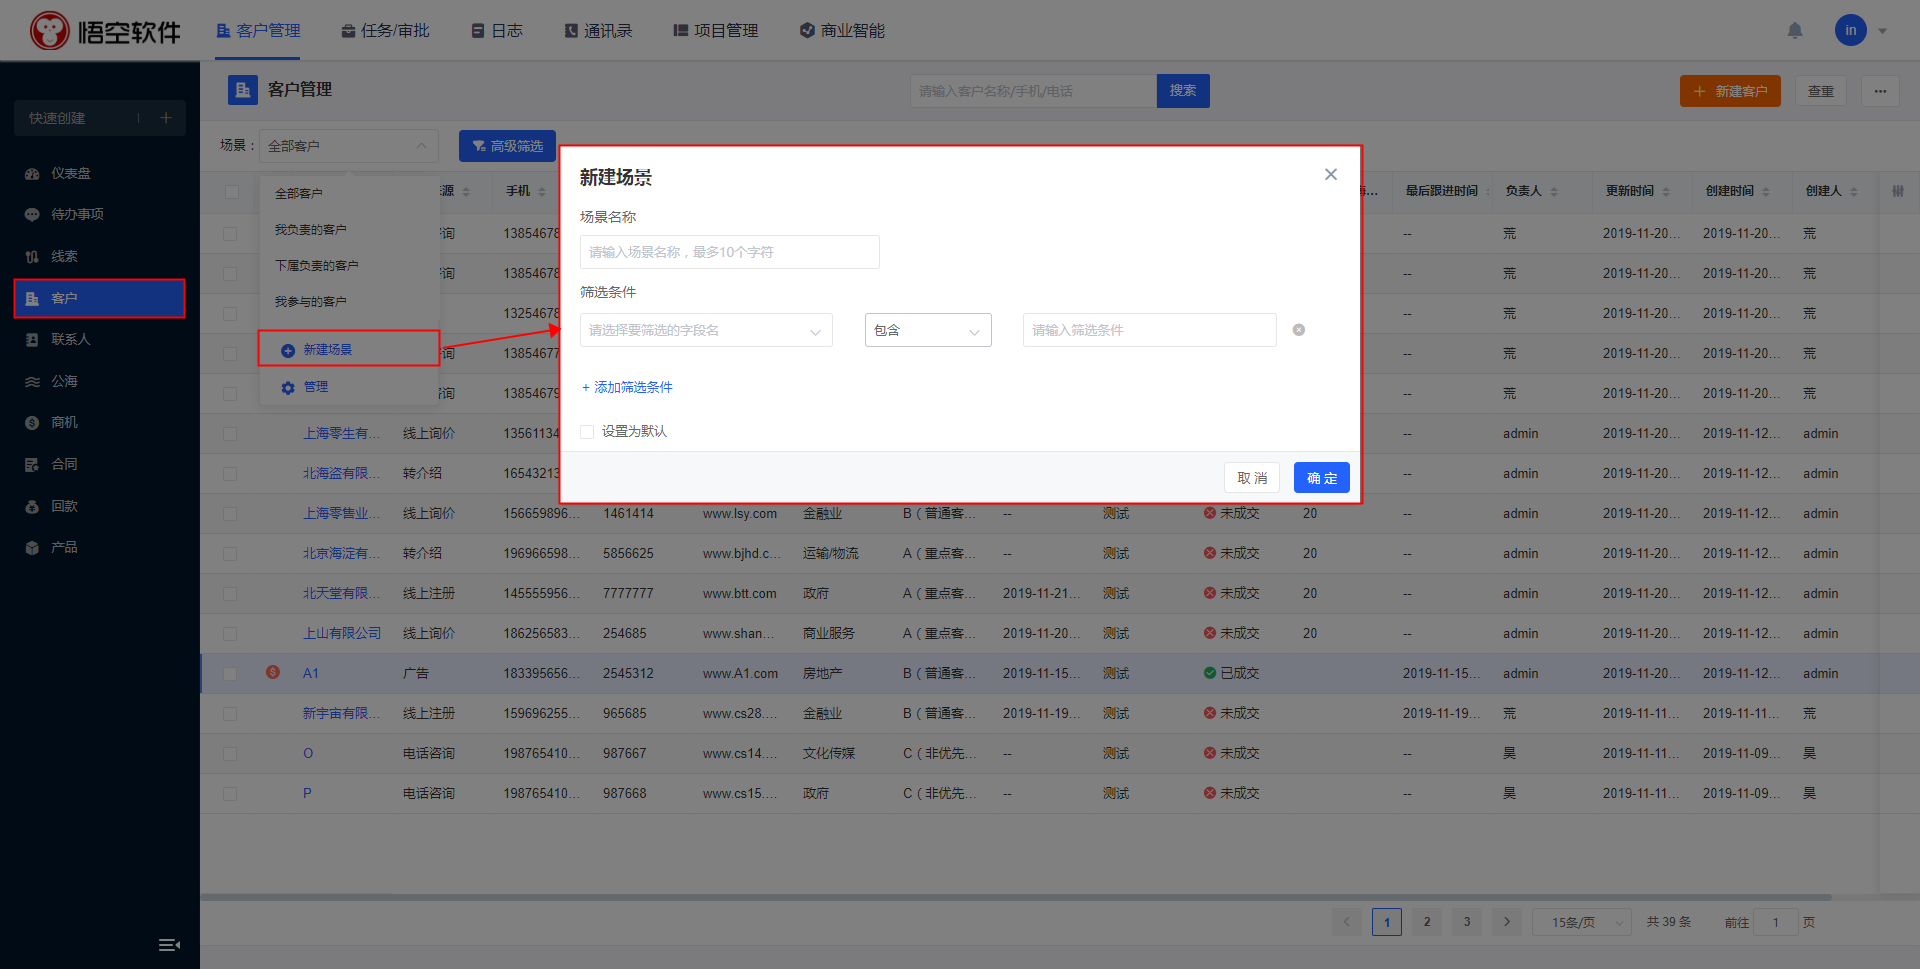
Task: Tick the checkbox for row A1
Action: coord(230,674)
